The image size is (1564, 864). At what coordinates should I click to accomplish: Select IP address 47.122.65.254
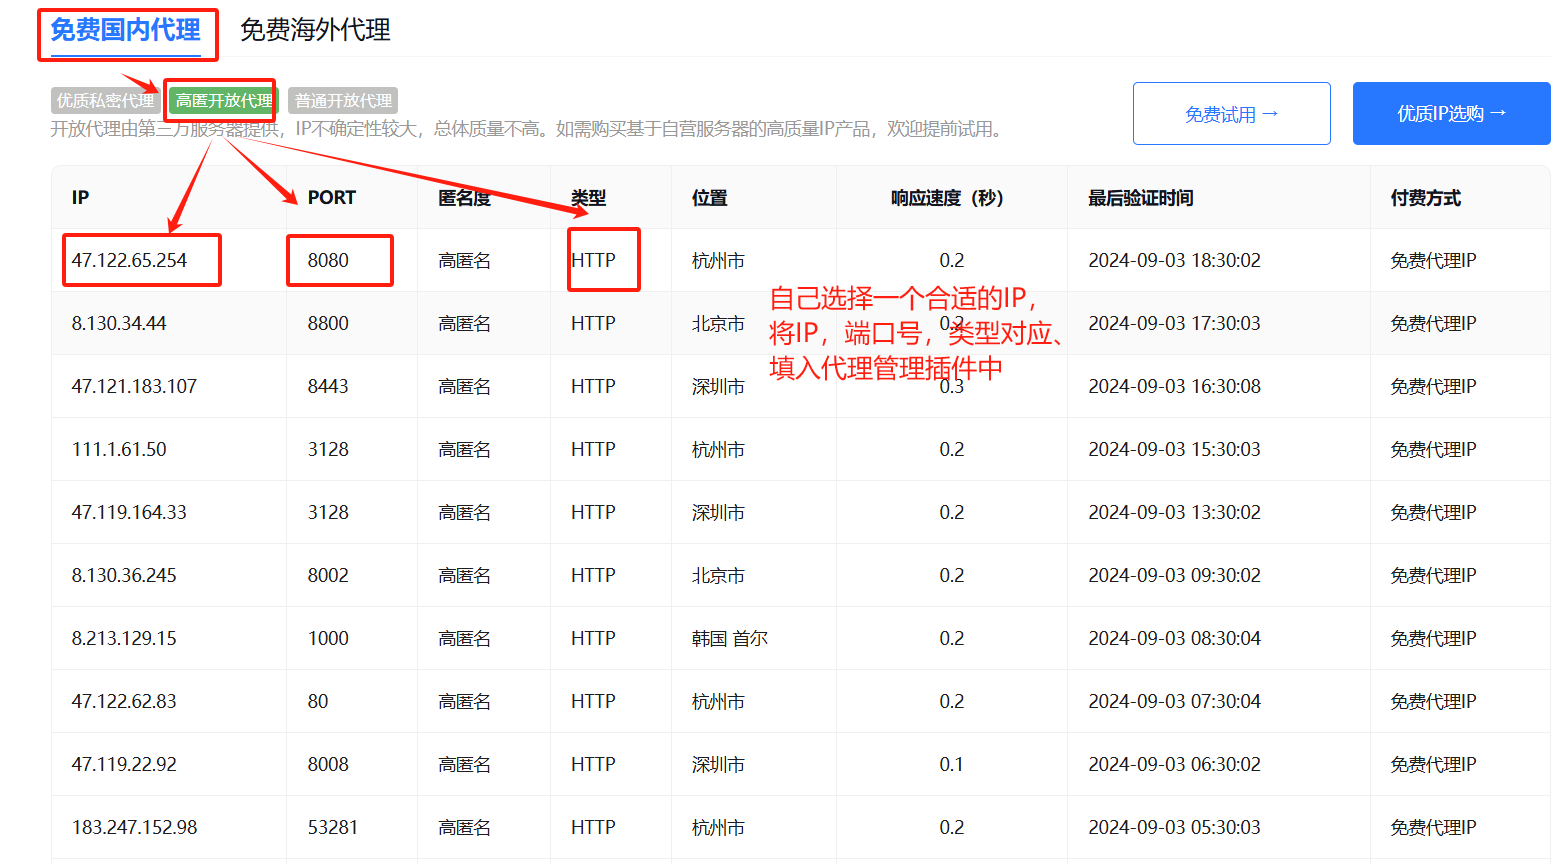tap(129, 261)
